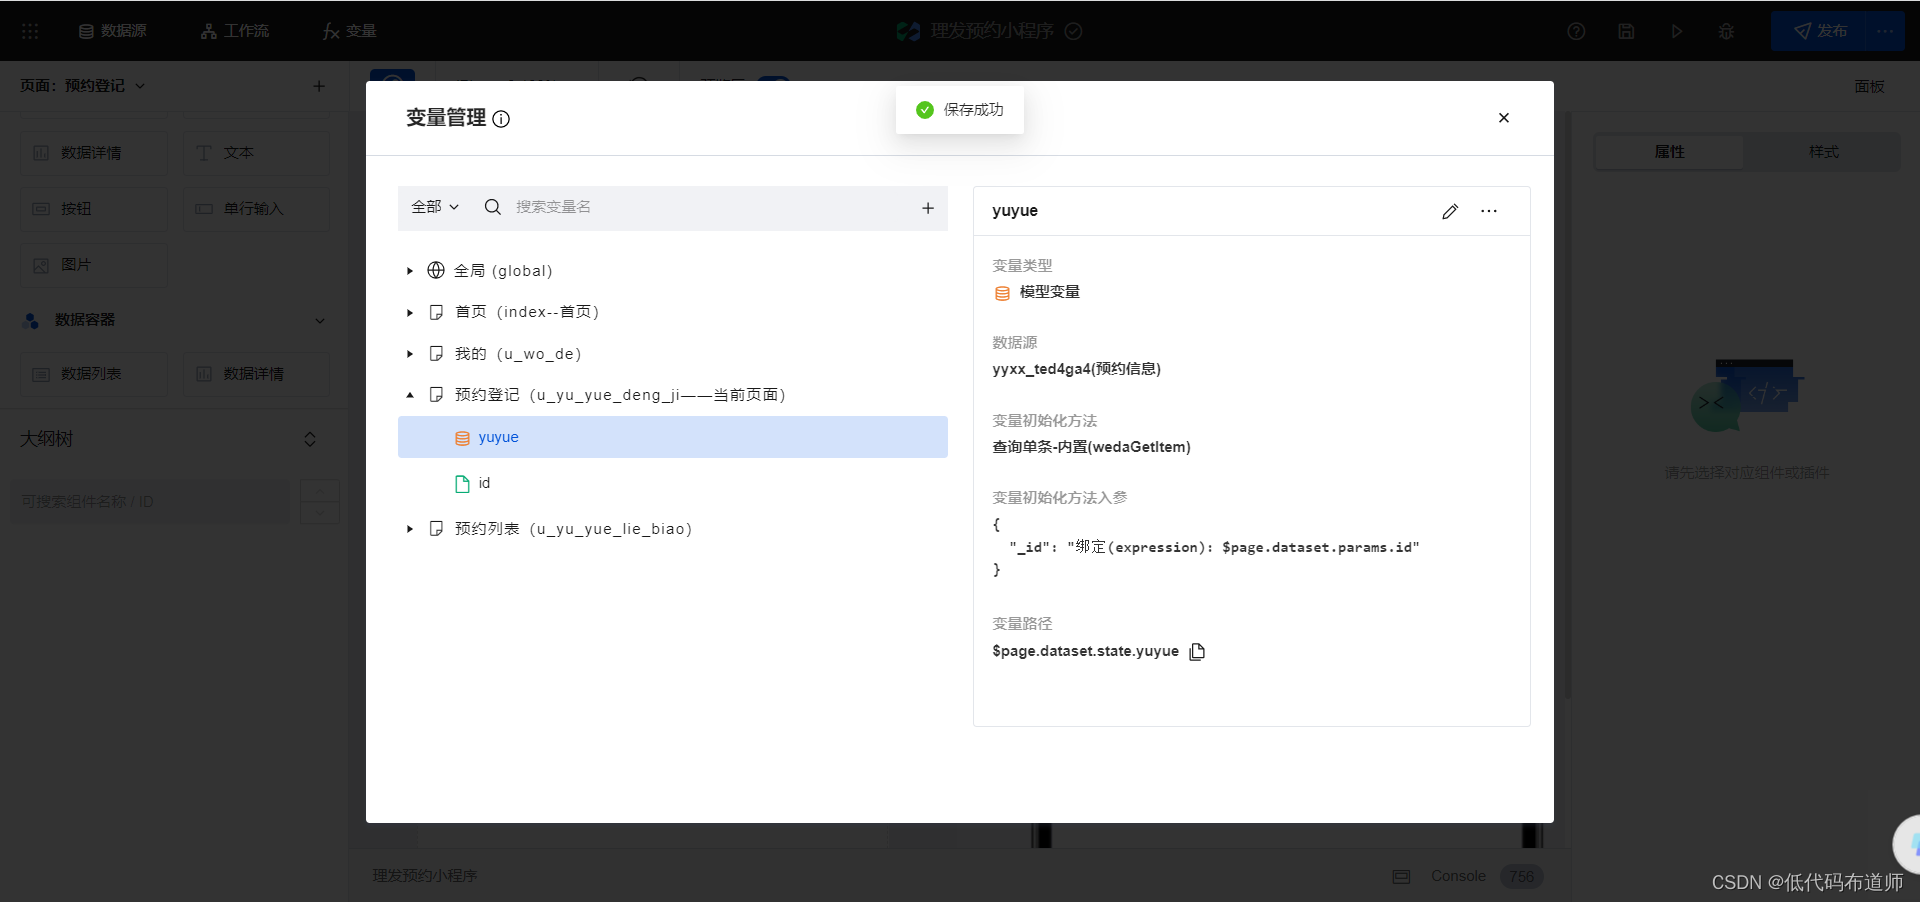Click the 模型变量 type label
Screen dimensions: 1920x902
point(1049,292)
